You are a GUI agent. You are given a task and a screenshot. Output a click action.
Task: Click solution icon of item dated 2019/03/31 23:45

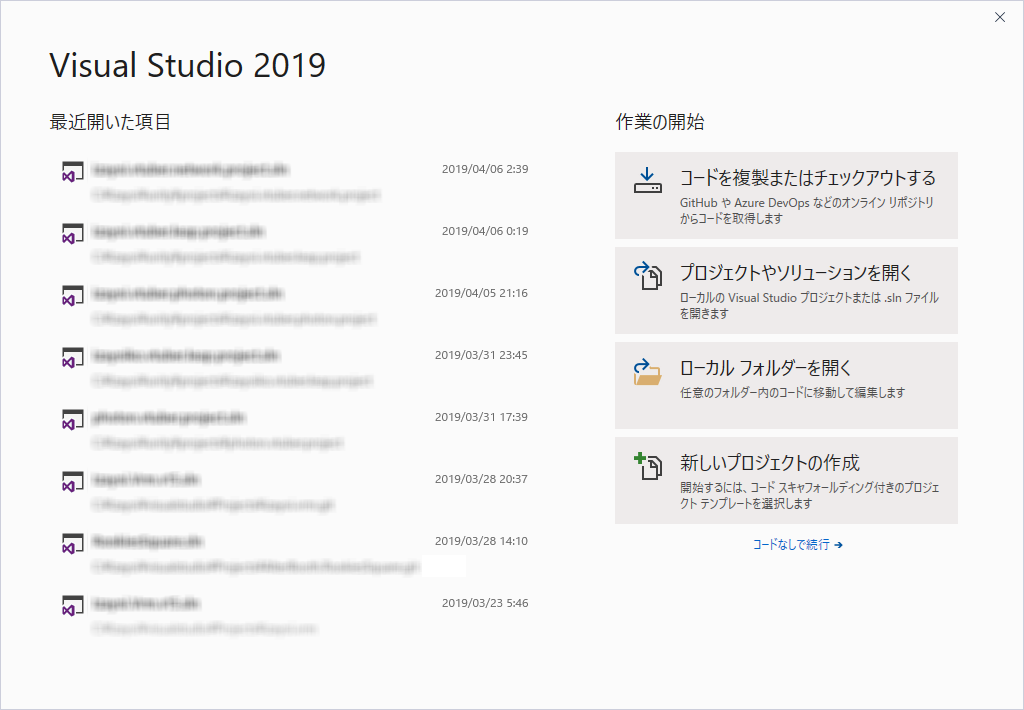[x=72, y=358]
